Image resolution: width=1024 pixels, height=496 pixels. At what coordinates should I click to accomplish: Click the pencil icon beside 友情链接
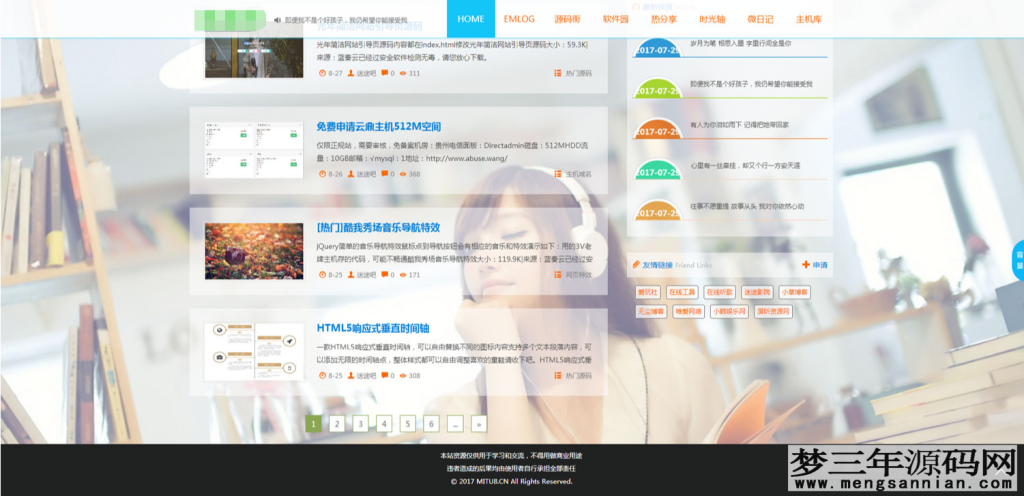tap(636, 265)
